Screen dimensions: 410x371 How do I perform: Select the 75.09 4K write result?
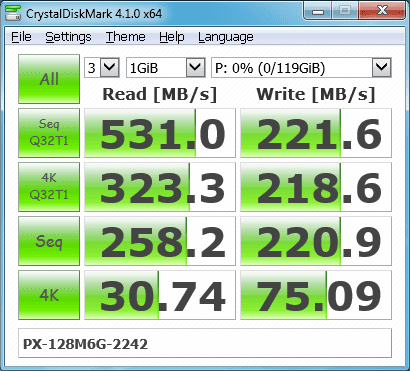coord(316,295)
